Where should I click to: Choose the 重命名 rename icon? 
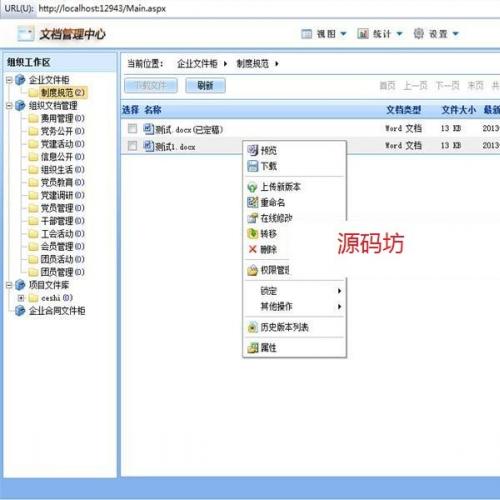tap(253, 202)
